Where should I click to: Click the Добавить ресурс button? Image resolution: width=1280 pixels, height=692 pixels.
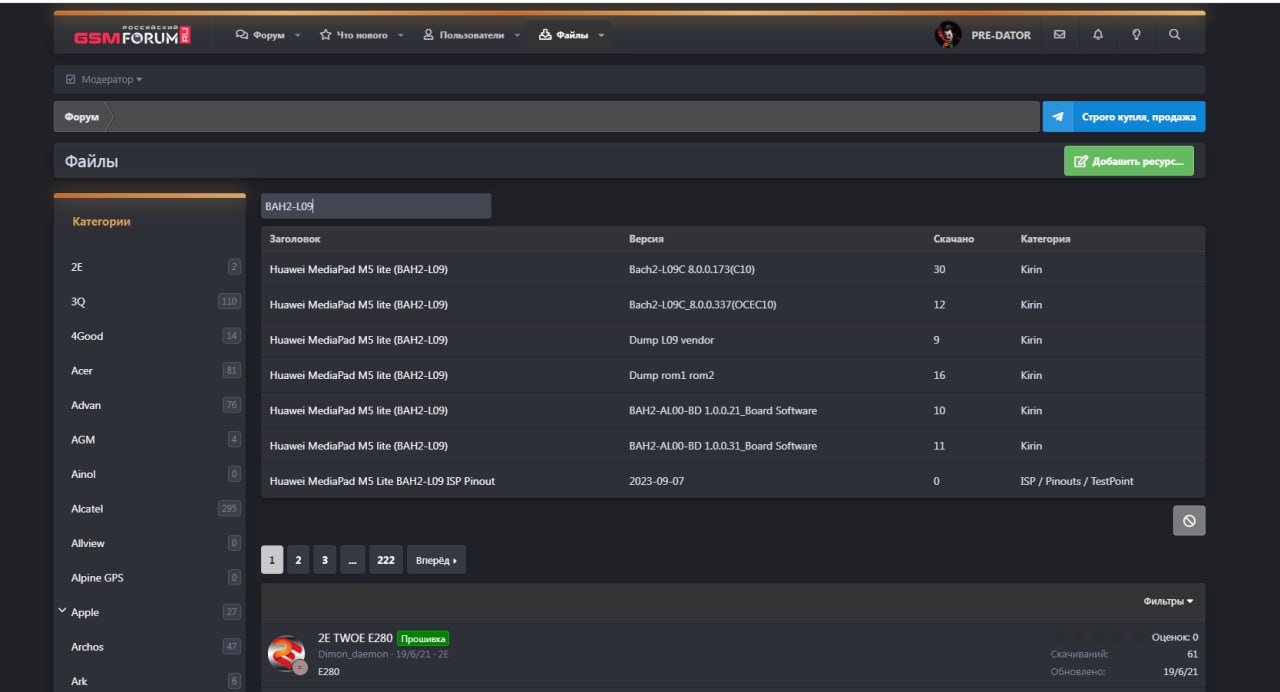point(1128,161)
